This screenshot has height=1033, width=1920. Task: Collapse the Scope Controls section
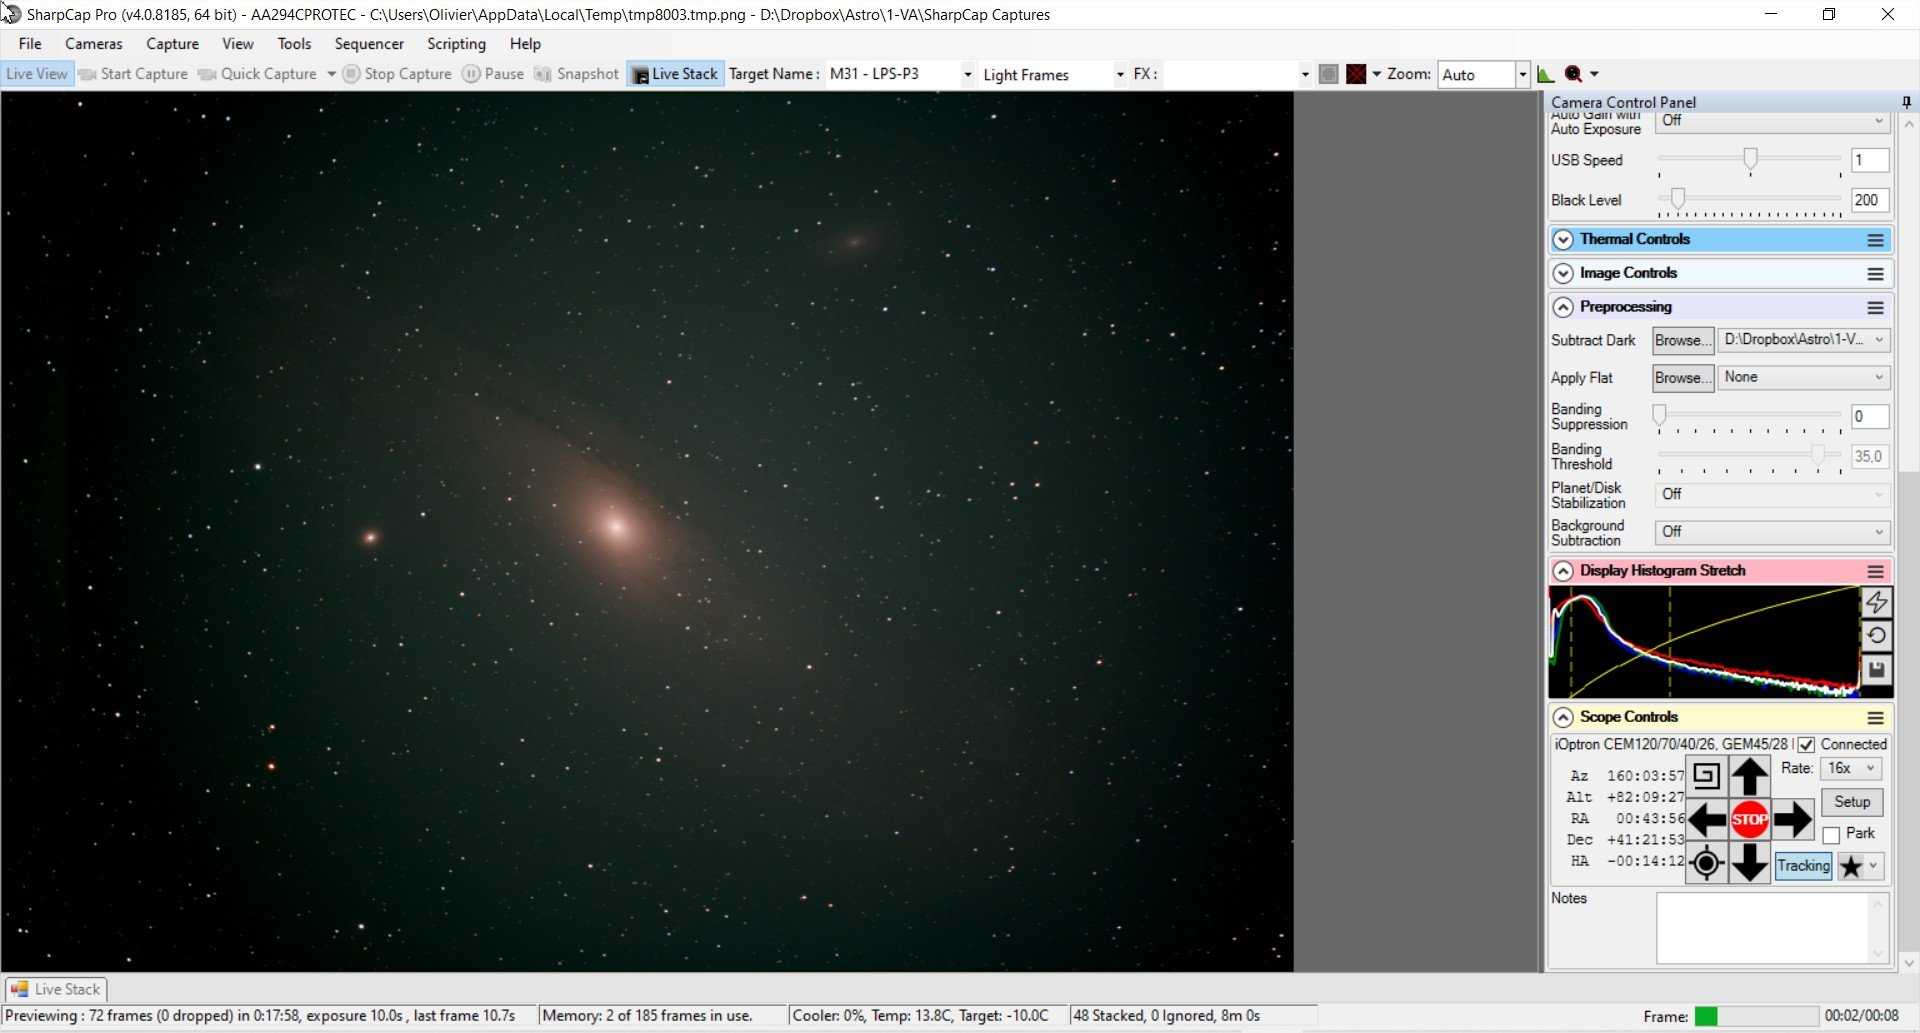(x=1563, y=718)
